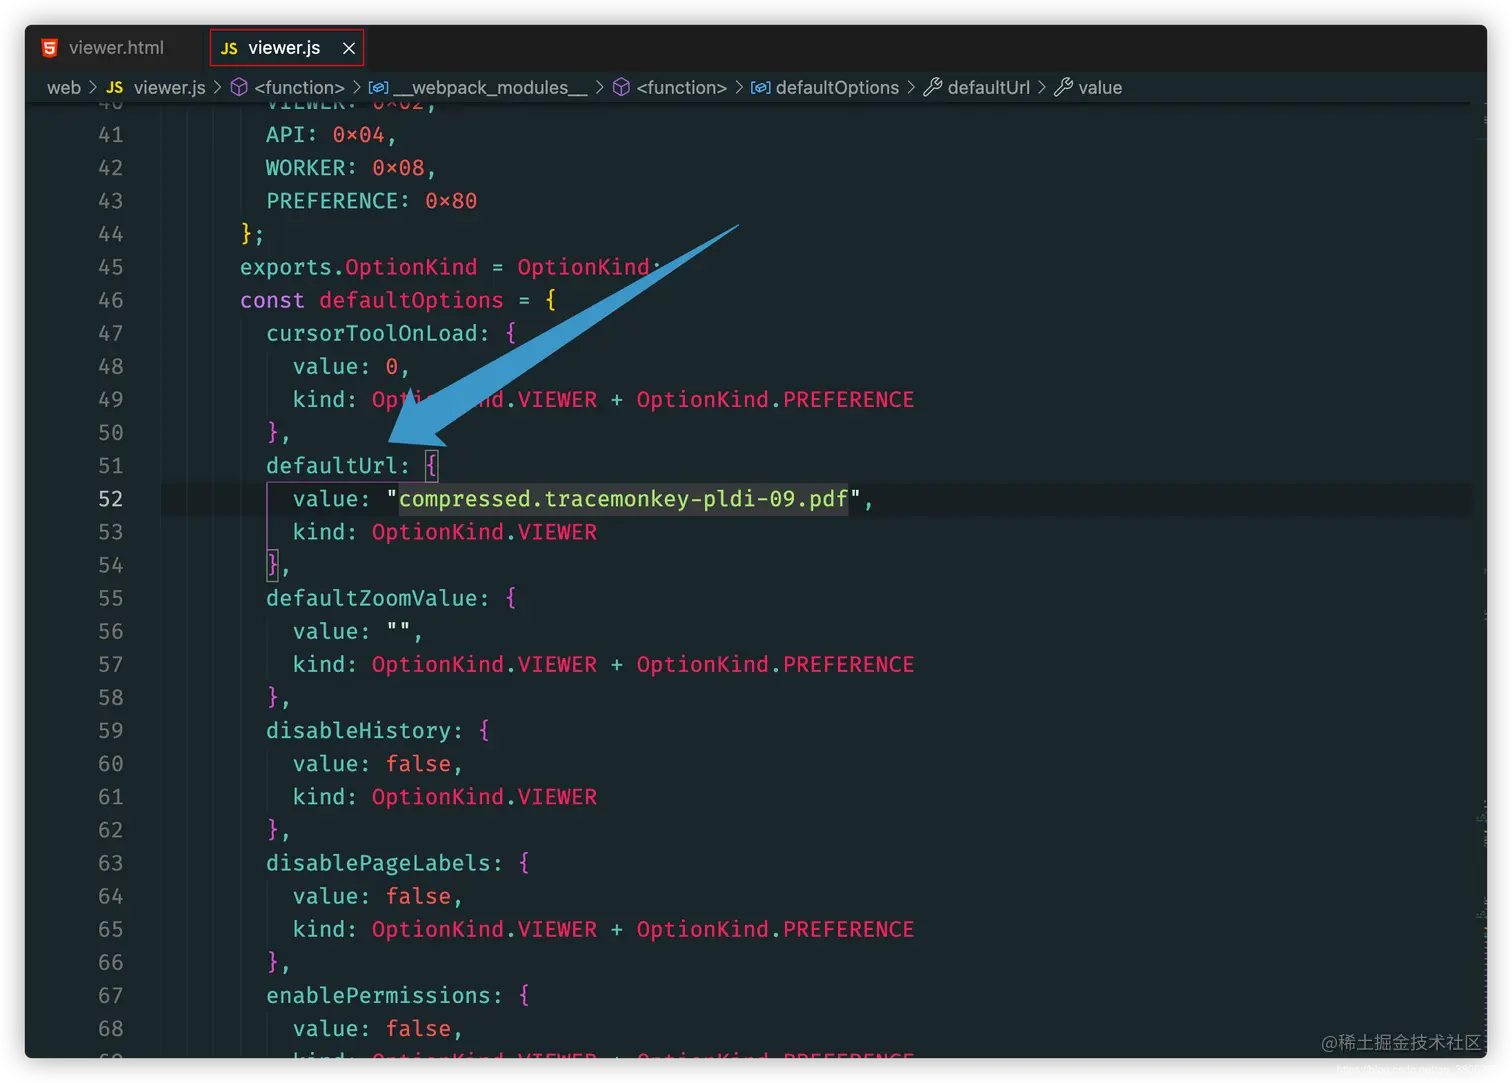Screen dimensions: 1512x1083
Task: Click OptionKind.VIEWER on line 61
Action: 484,797
